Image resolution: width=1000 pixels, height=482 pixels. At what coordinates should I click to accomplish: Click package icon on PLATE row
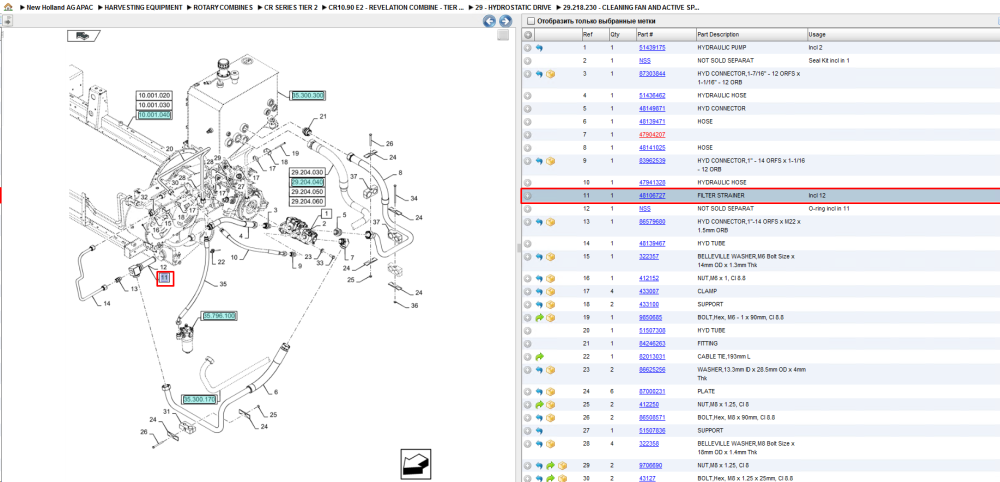(x=550, y=391)
